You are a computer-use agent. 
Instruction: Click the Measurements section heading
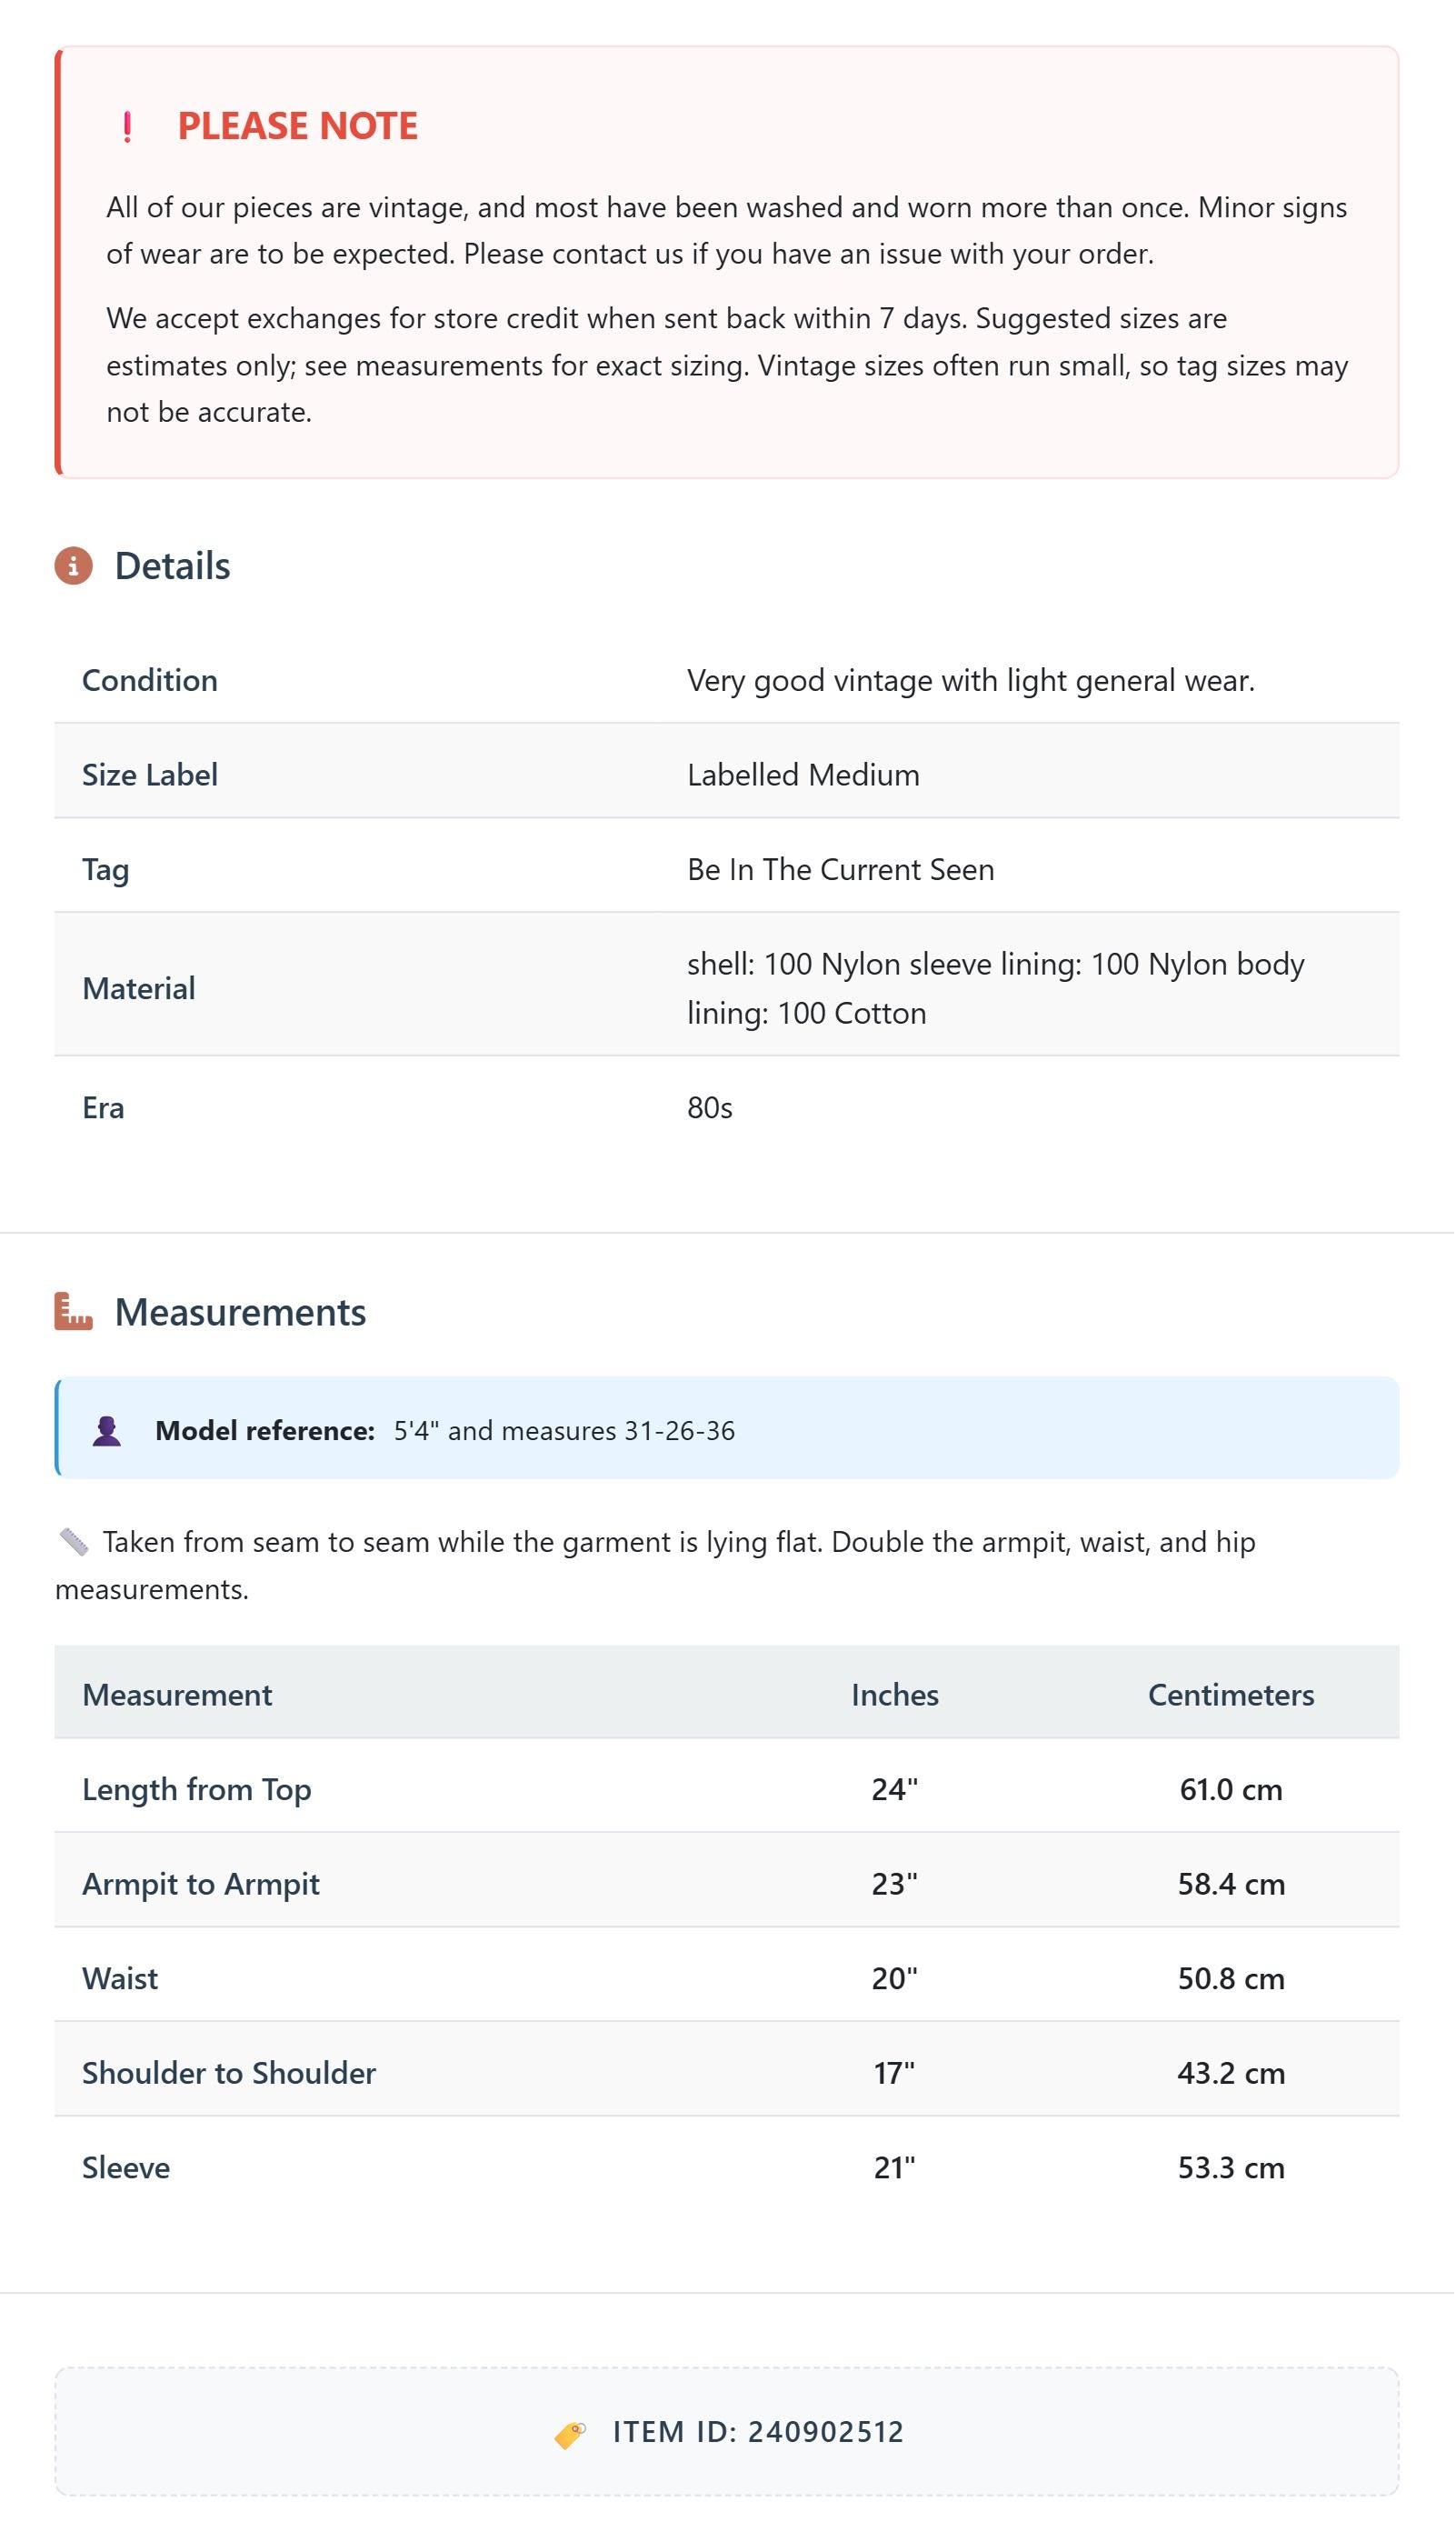pyautogui.click(x=241, y=1312)
